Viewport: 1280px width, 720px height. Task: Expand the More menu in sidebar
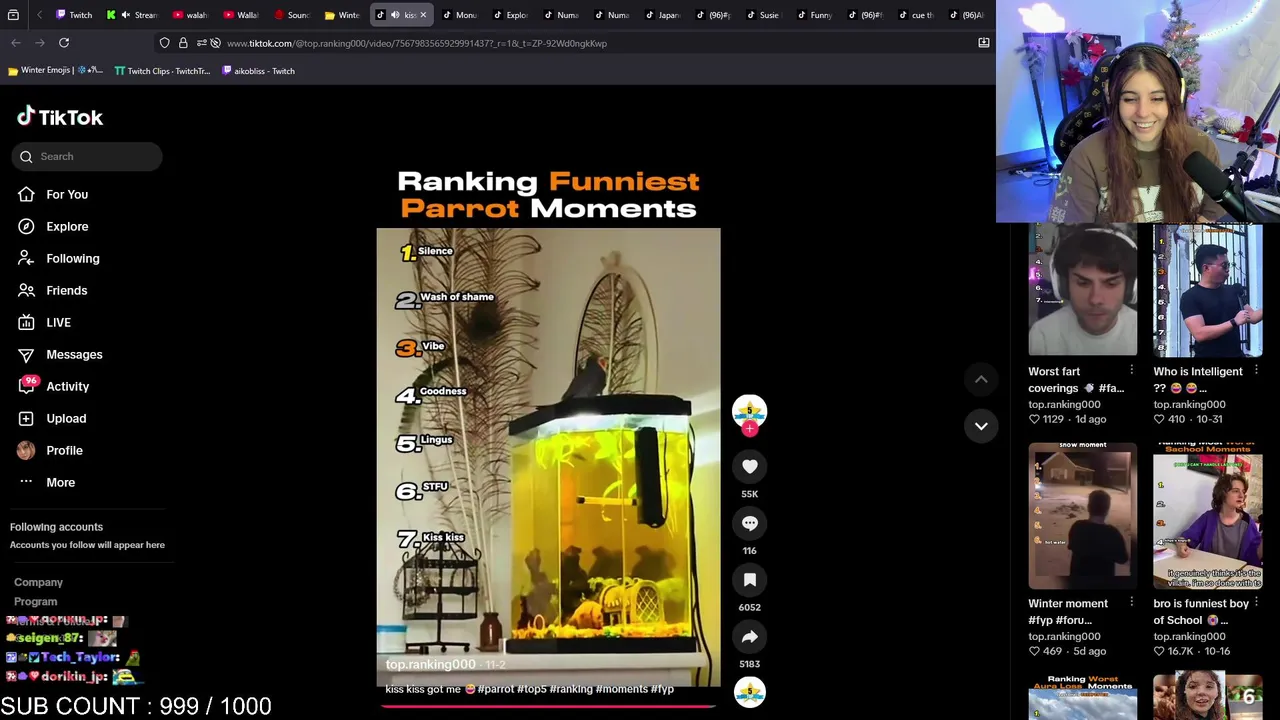[60, 482]
